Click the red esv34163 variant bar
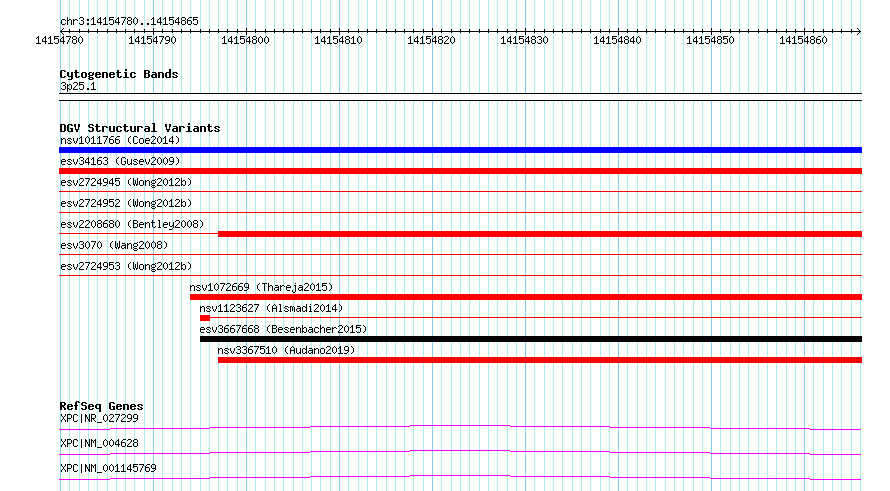890x491 pixels. [460, 171]
